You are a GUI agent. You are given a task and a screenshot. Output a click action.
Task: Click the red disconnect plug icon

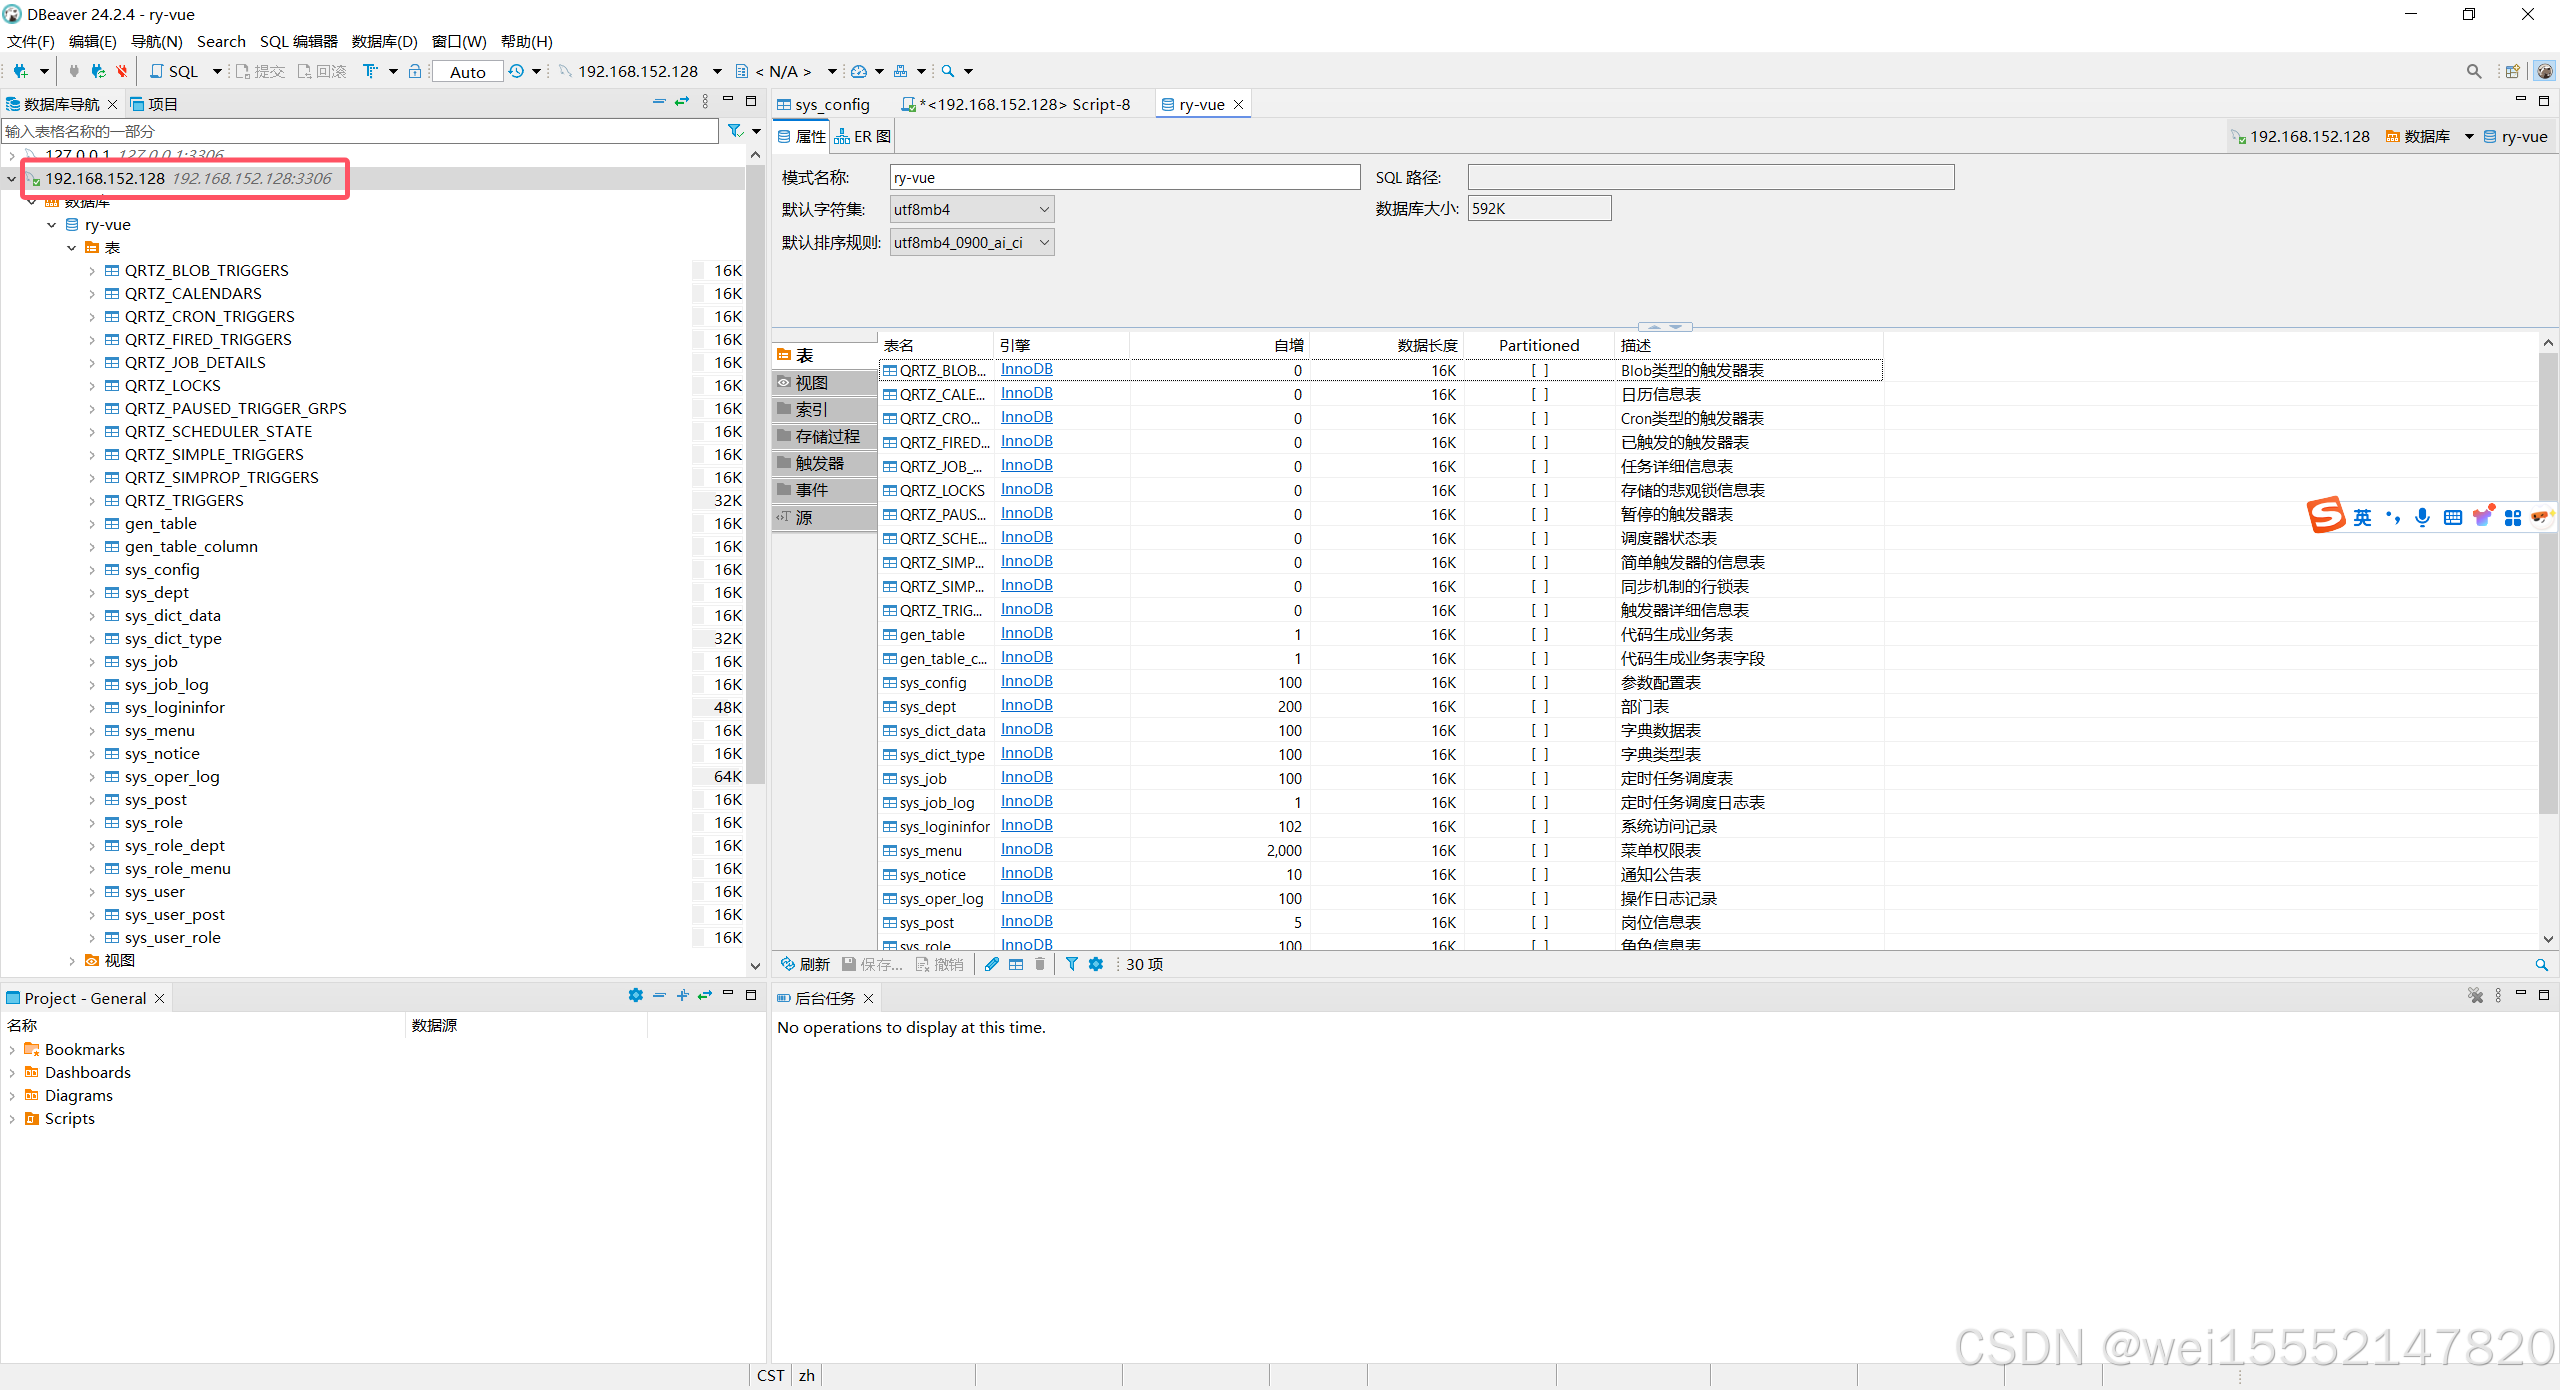coord(122,71)
